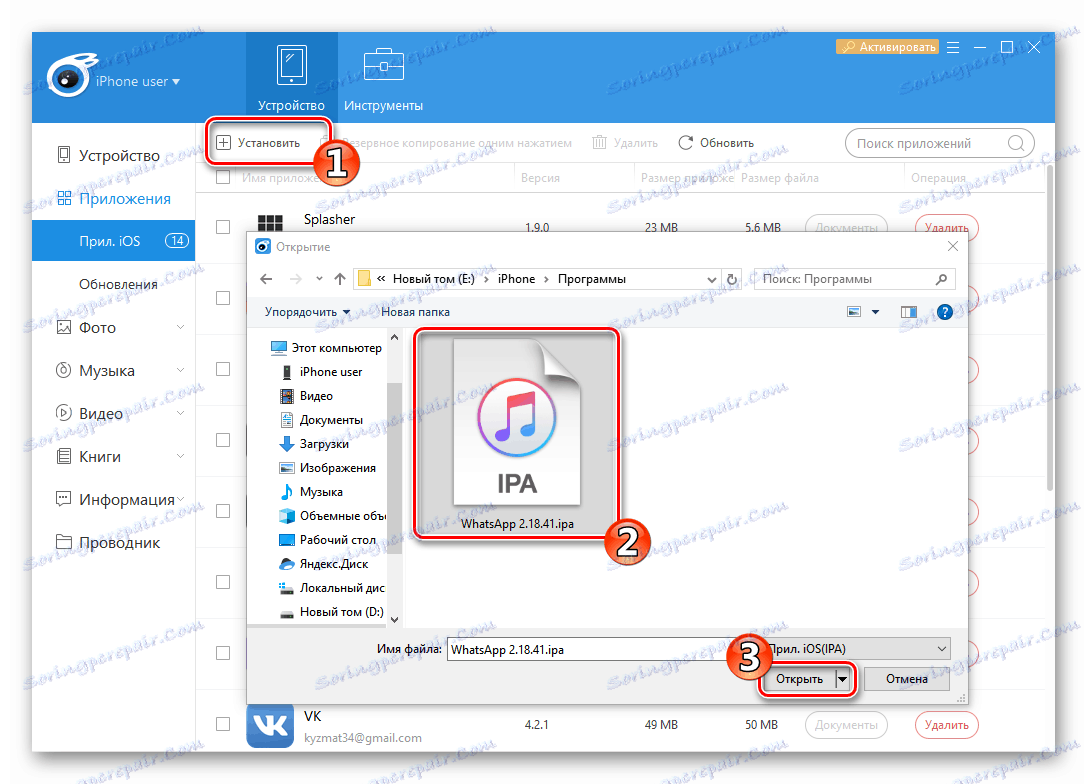Screen dimensions: 1087x784
Task: Change the view mode icon in dialog
Action: pos(854,312)
